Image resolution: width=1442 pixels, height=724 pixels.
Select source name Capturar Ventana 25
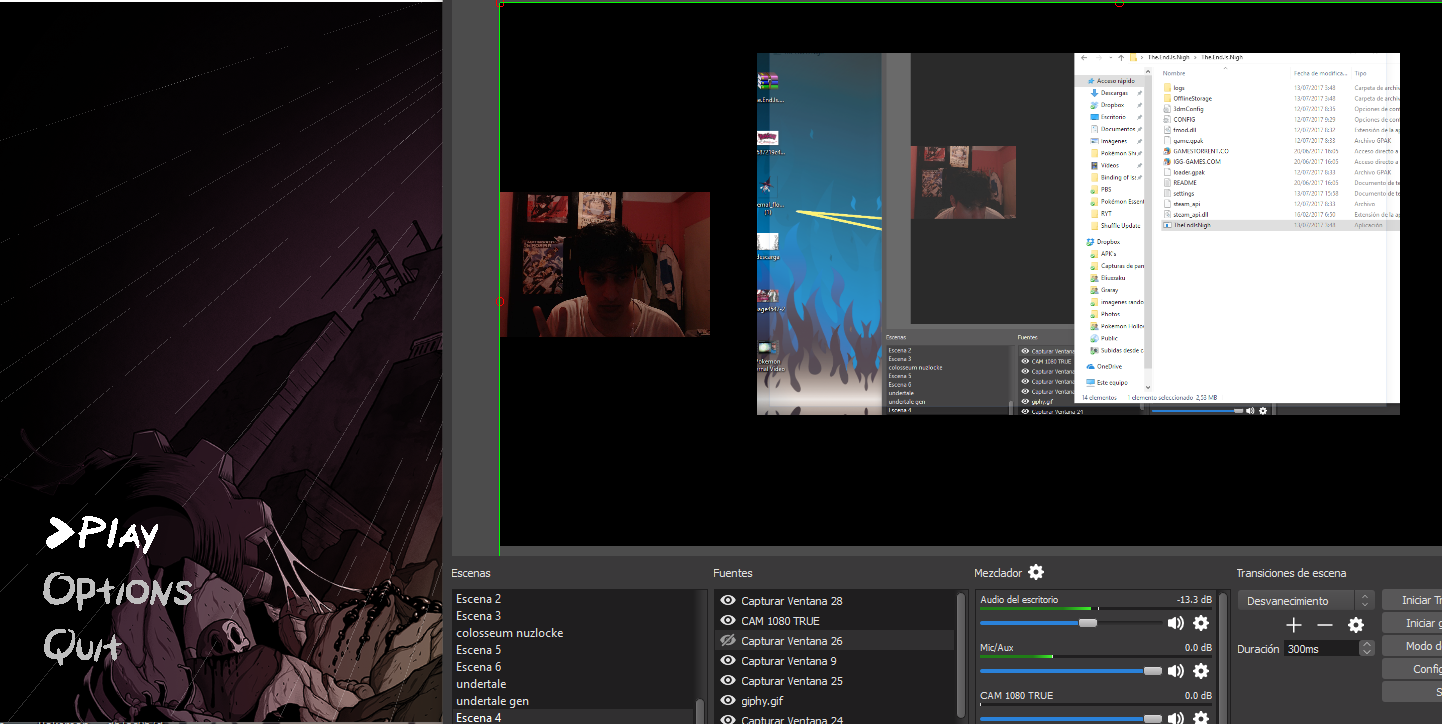[792, 681]
